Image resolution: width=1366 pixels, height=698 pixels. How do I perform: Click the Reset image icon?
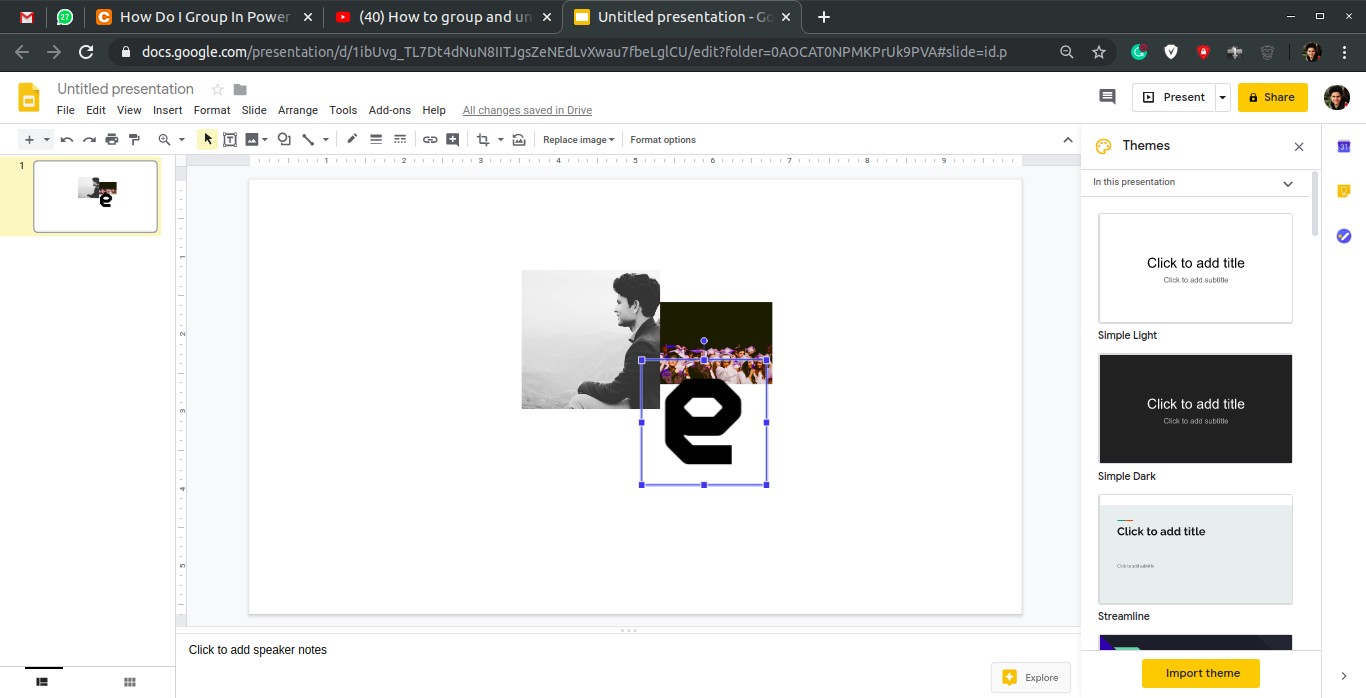tap(518, 140)
